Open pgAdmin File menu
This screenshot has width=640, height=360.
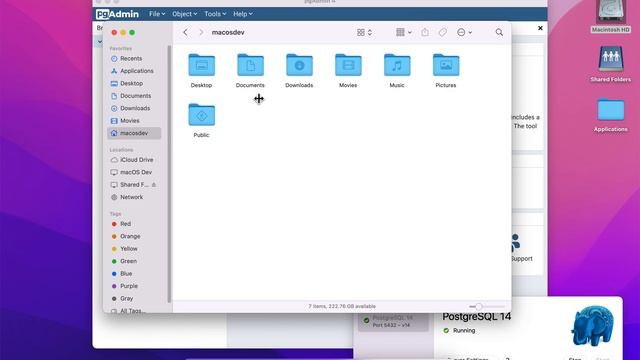(157, 14)
